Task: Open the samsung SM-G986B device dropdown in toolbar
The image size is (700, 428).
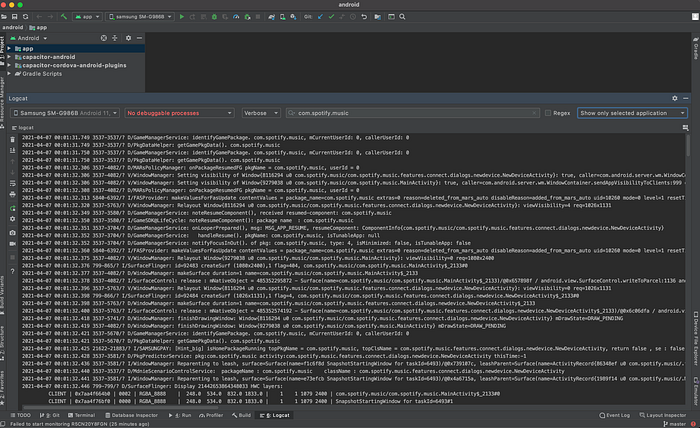Action: tap(140, 17)
